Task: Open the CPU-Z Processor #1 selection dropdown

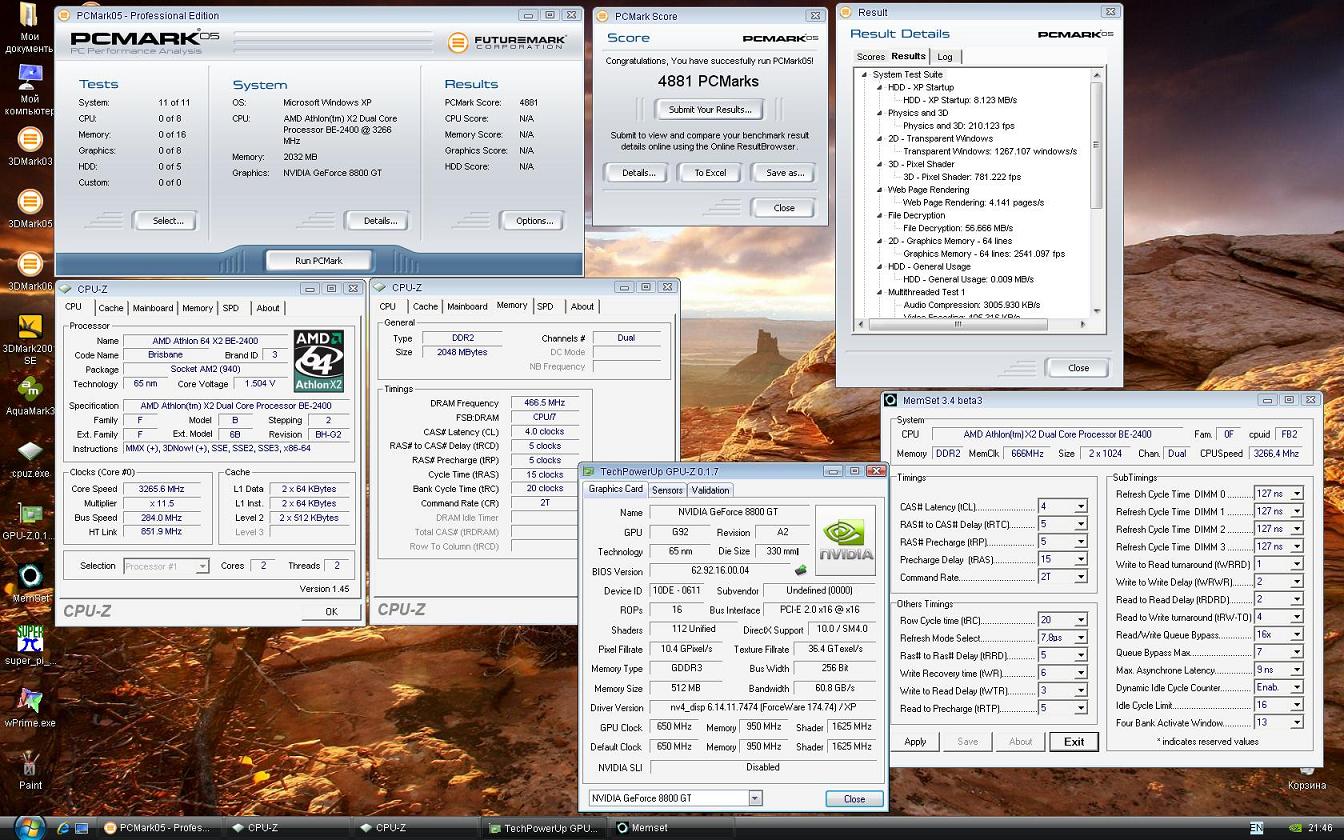Action: point(201,566)
